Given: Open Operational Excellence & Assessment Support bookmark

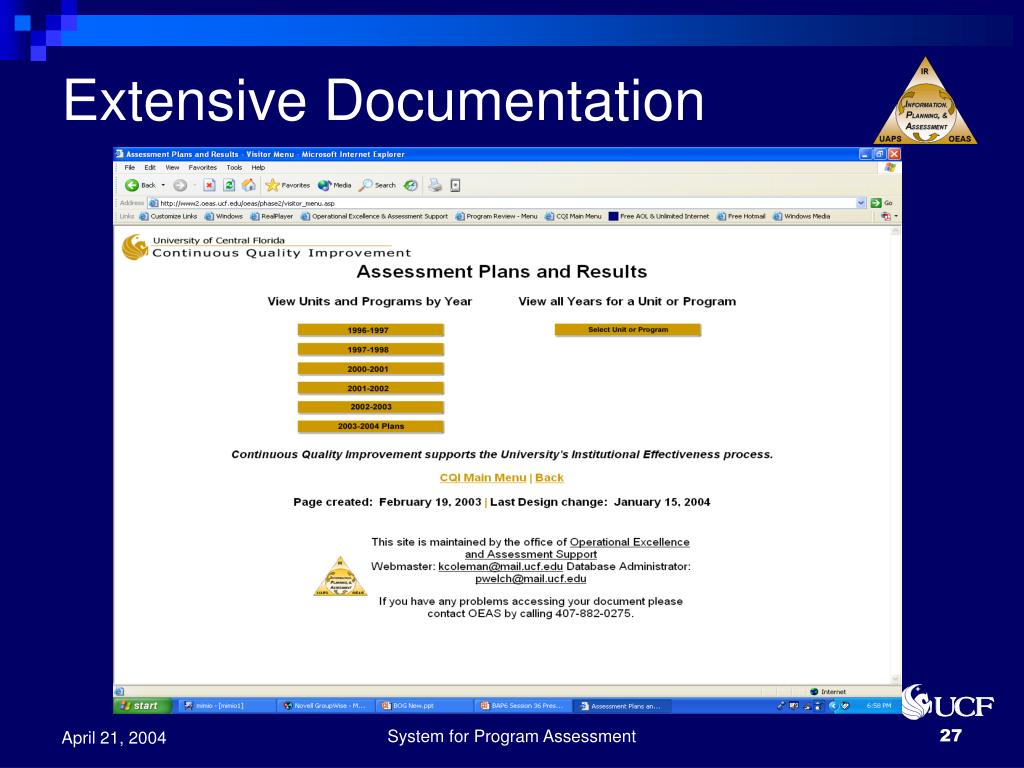Looking at the screenshot, I should [374, 216].
